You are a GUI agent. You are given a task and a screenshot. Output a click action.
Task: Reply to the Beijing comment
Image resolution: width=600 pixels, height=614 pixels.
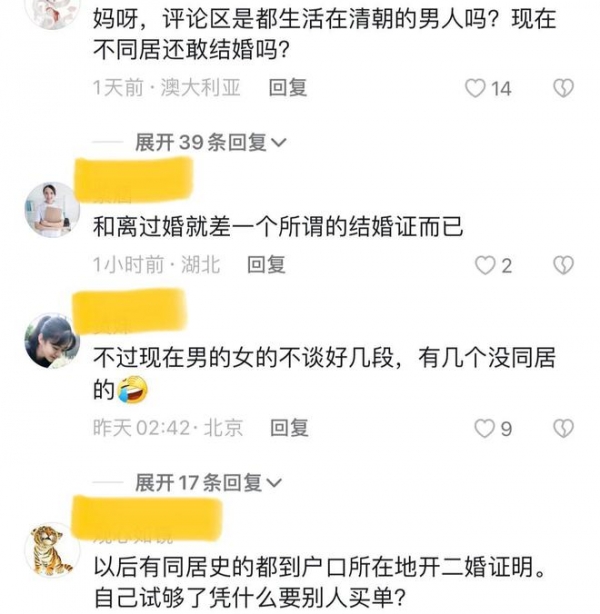point(289,428)
